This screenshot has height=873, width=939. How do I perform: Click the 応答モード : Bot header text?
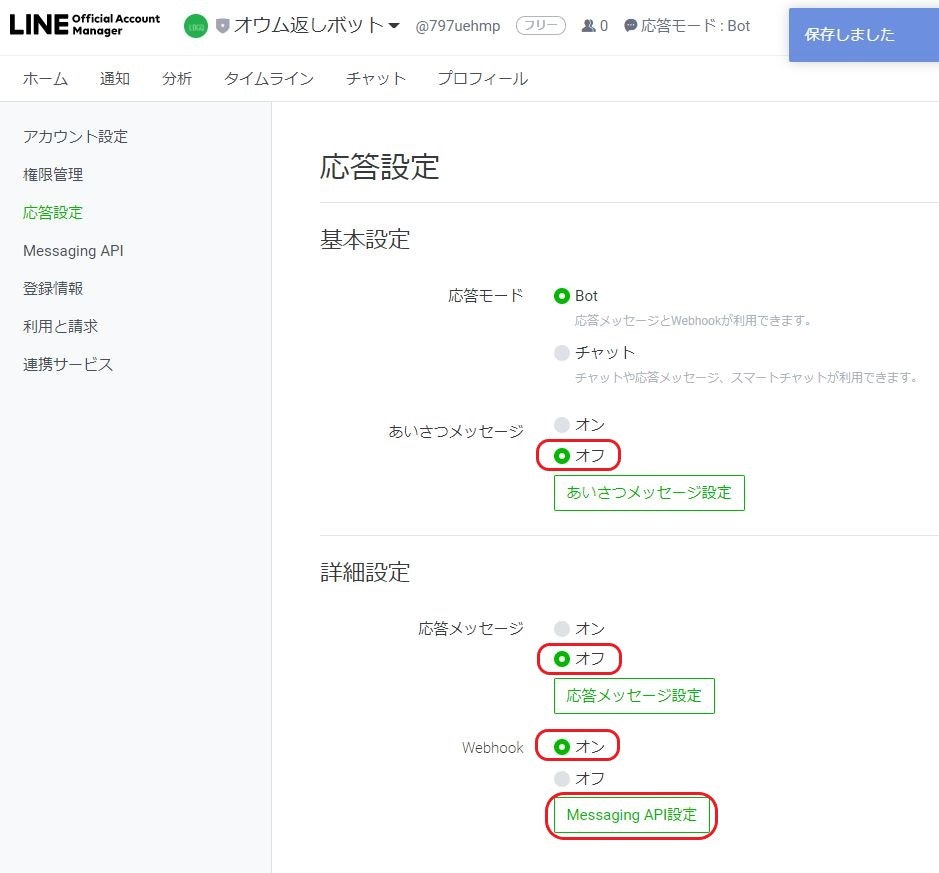[695, 26]
